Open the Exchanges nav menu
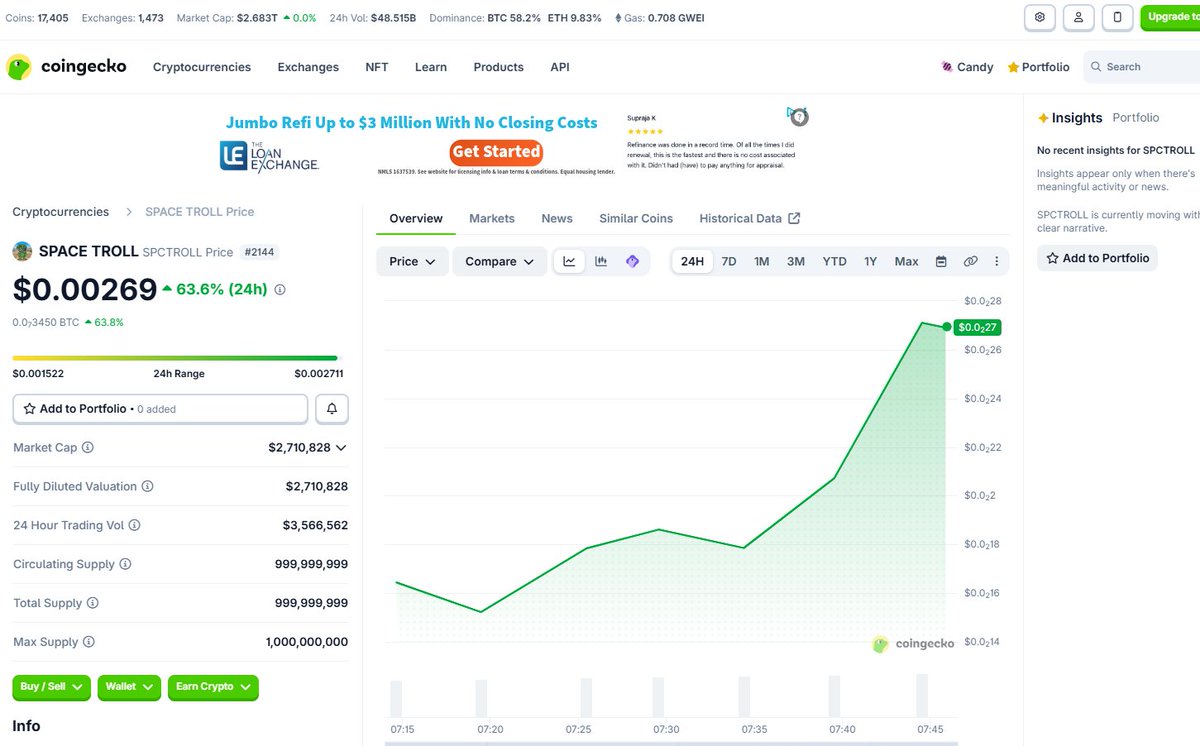 point(308,67)
